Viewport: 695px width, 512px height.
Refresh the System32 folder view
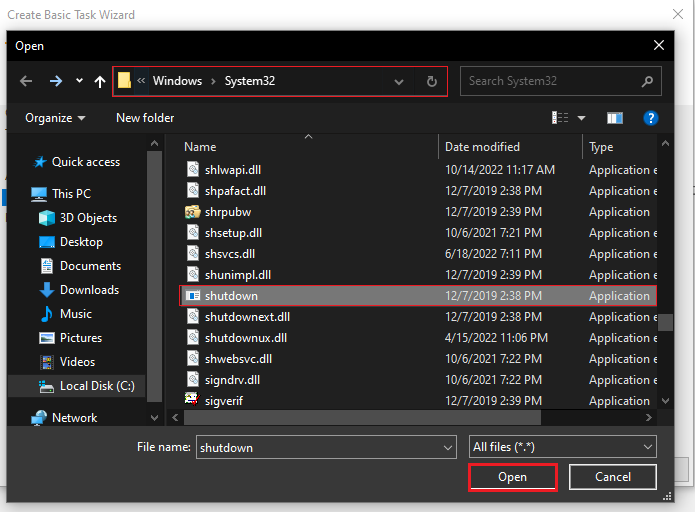pos(431,81)
